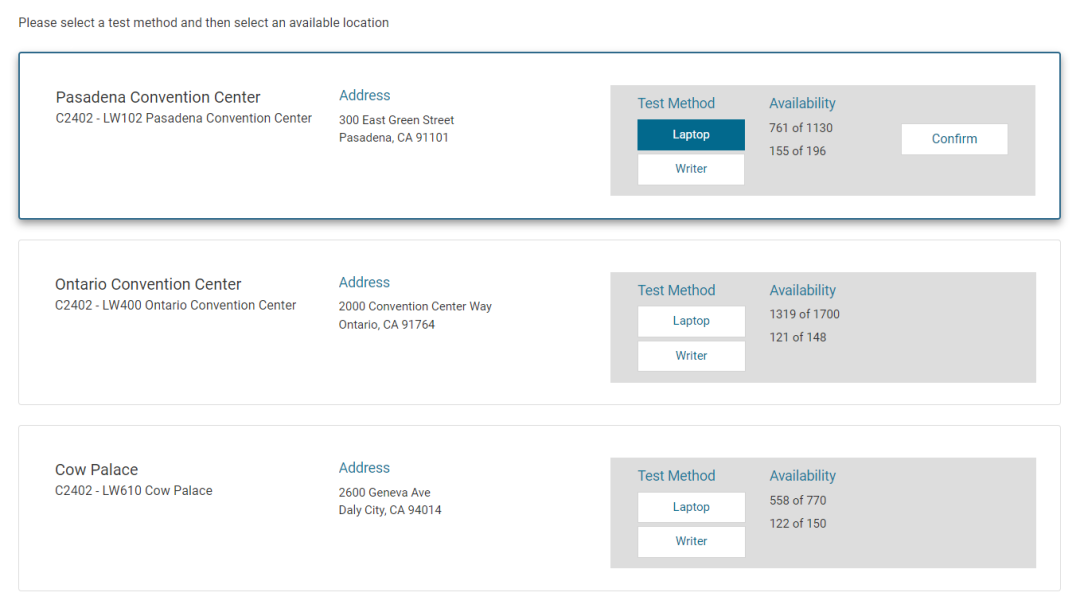1080x612 pixels.
Task: Click the 1319 of 1700 availability value
Action: [804, 314]
